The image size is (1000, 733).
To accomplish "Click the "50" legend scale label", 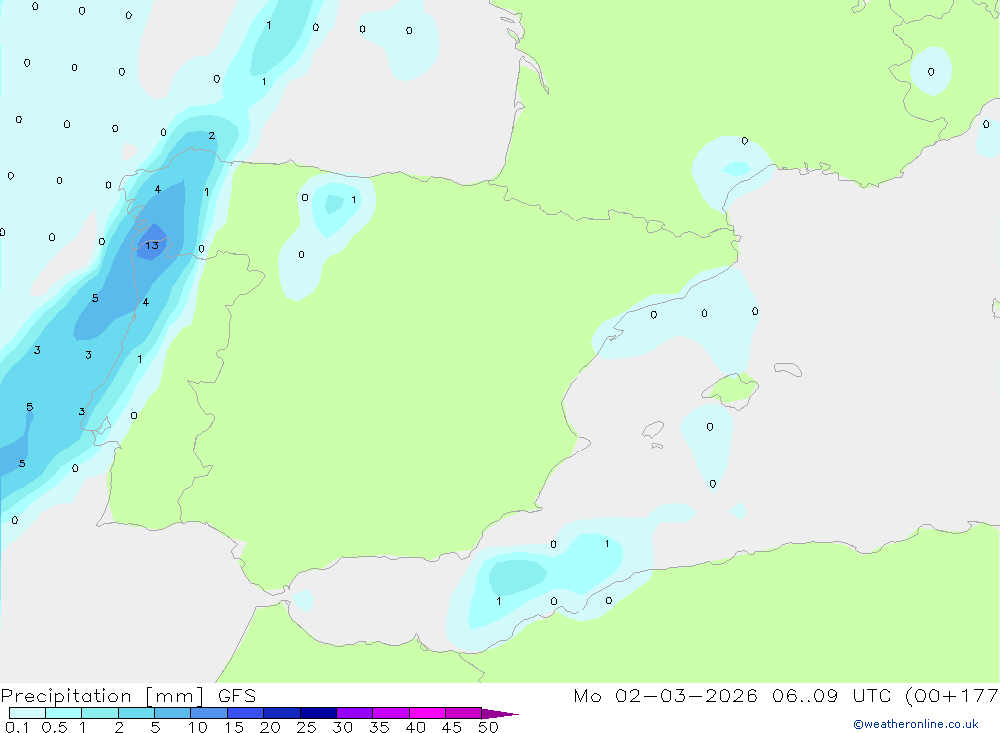I will coord(488,727).
